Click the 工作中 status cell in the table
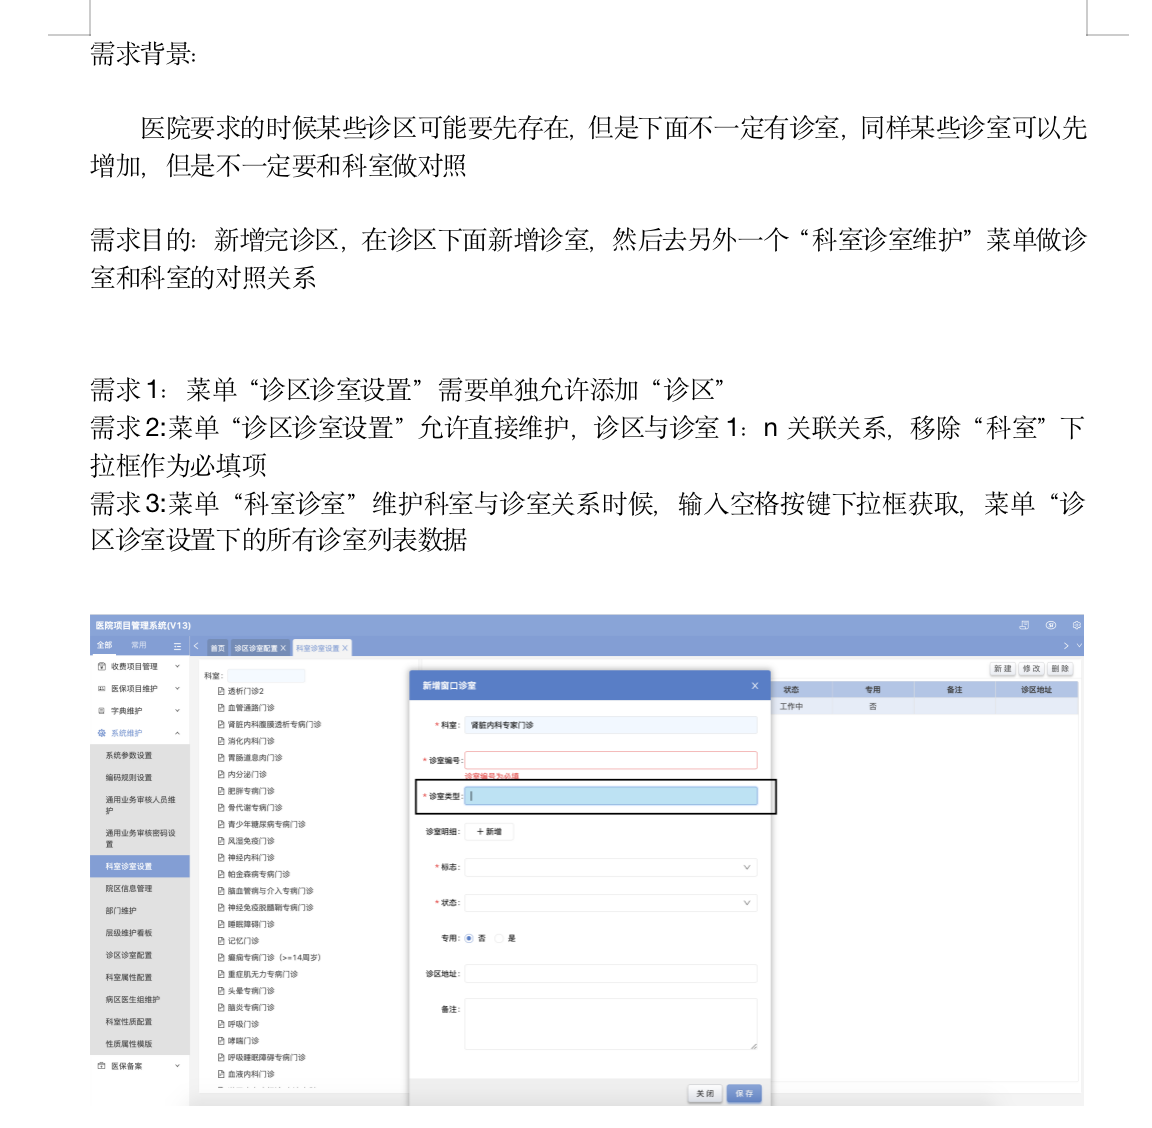The image size is (1152, 1128). (791, 706)
